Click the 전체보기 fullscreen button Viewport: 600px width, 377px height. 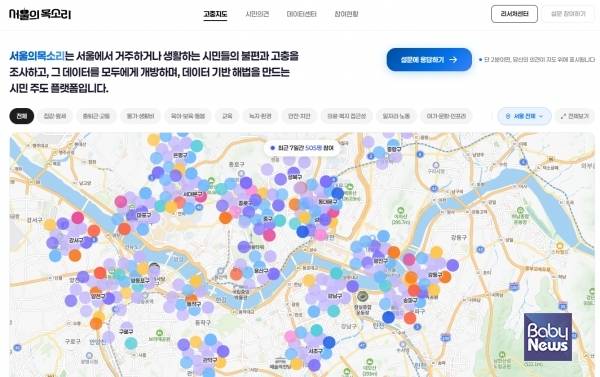click(575, 116)
